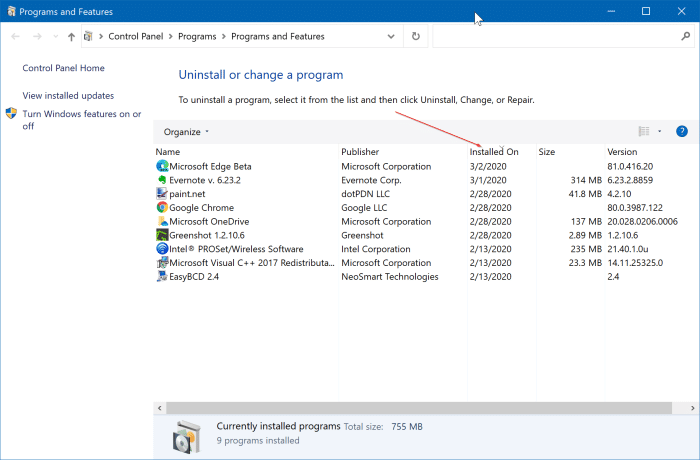This screenshot has width=700, height=460.
Task: Click the refresh button in address bar
Action: click(x=416, y=36)
